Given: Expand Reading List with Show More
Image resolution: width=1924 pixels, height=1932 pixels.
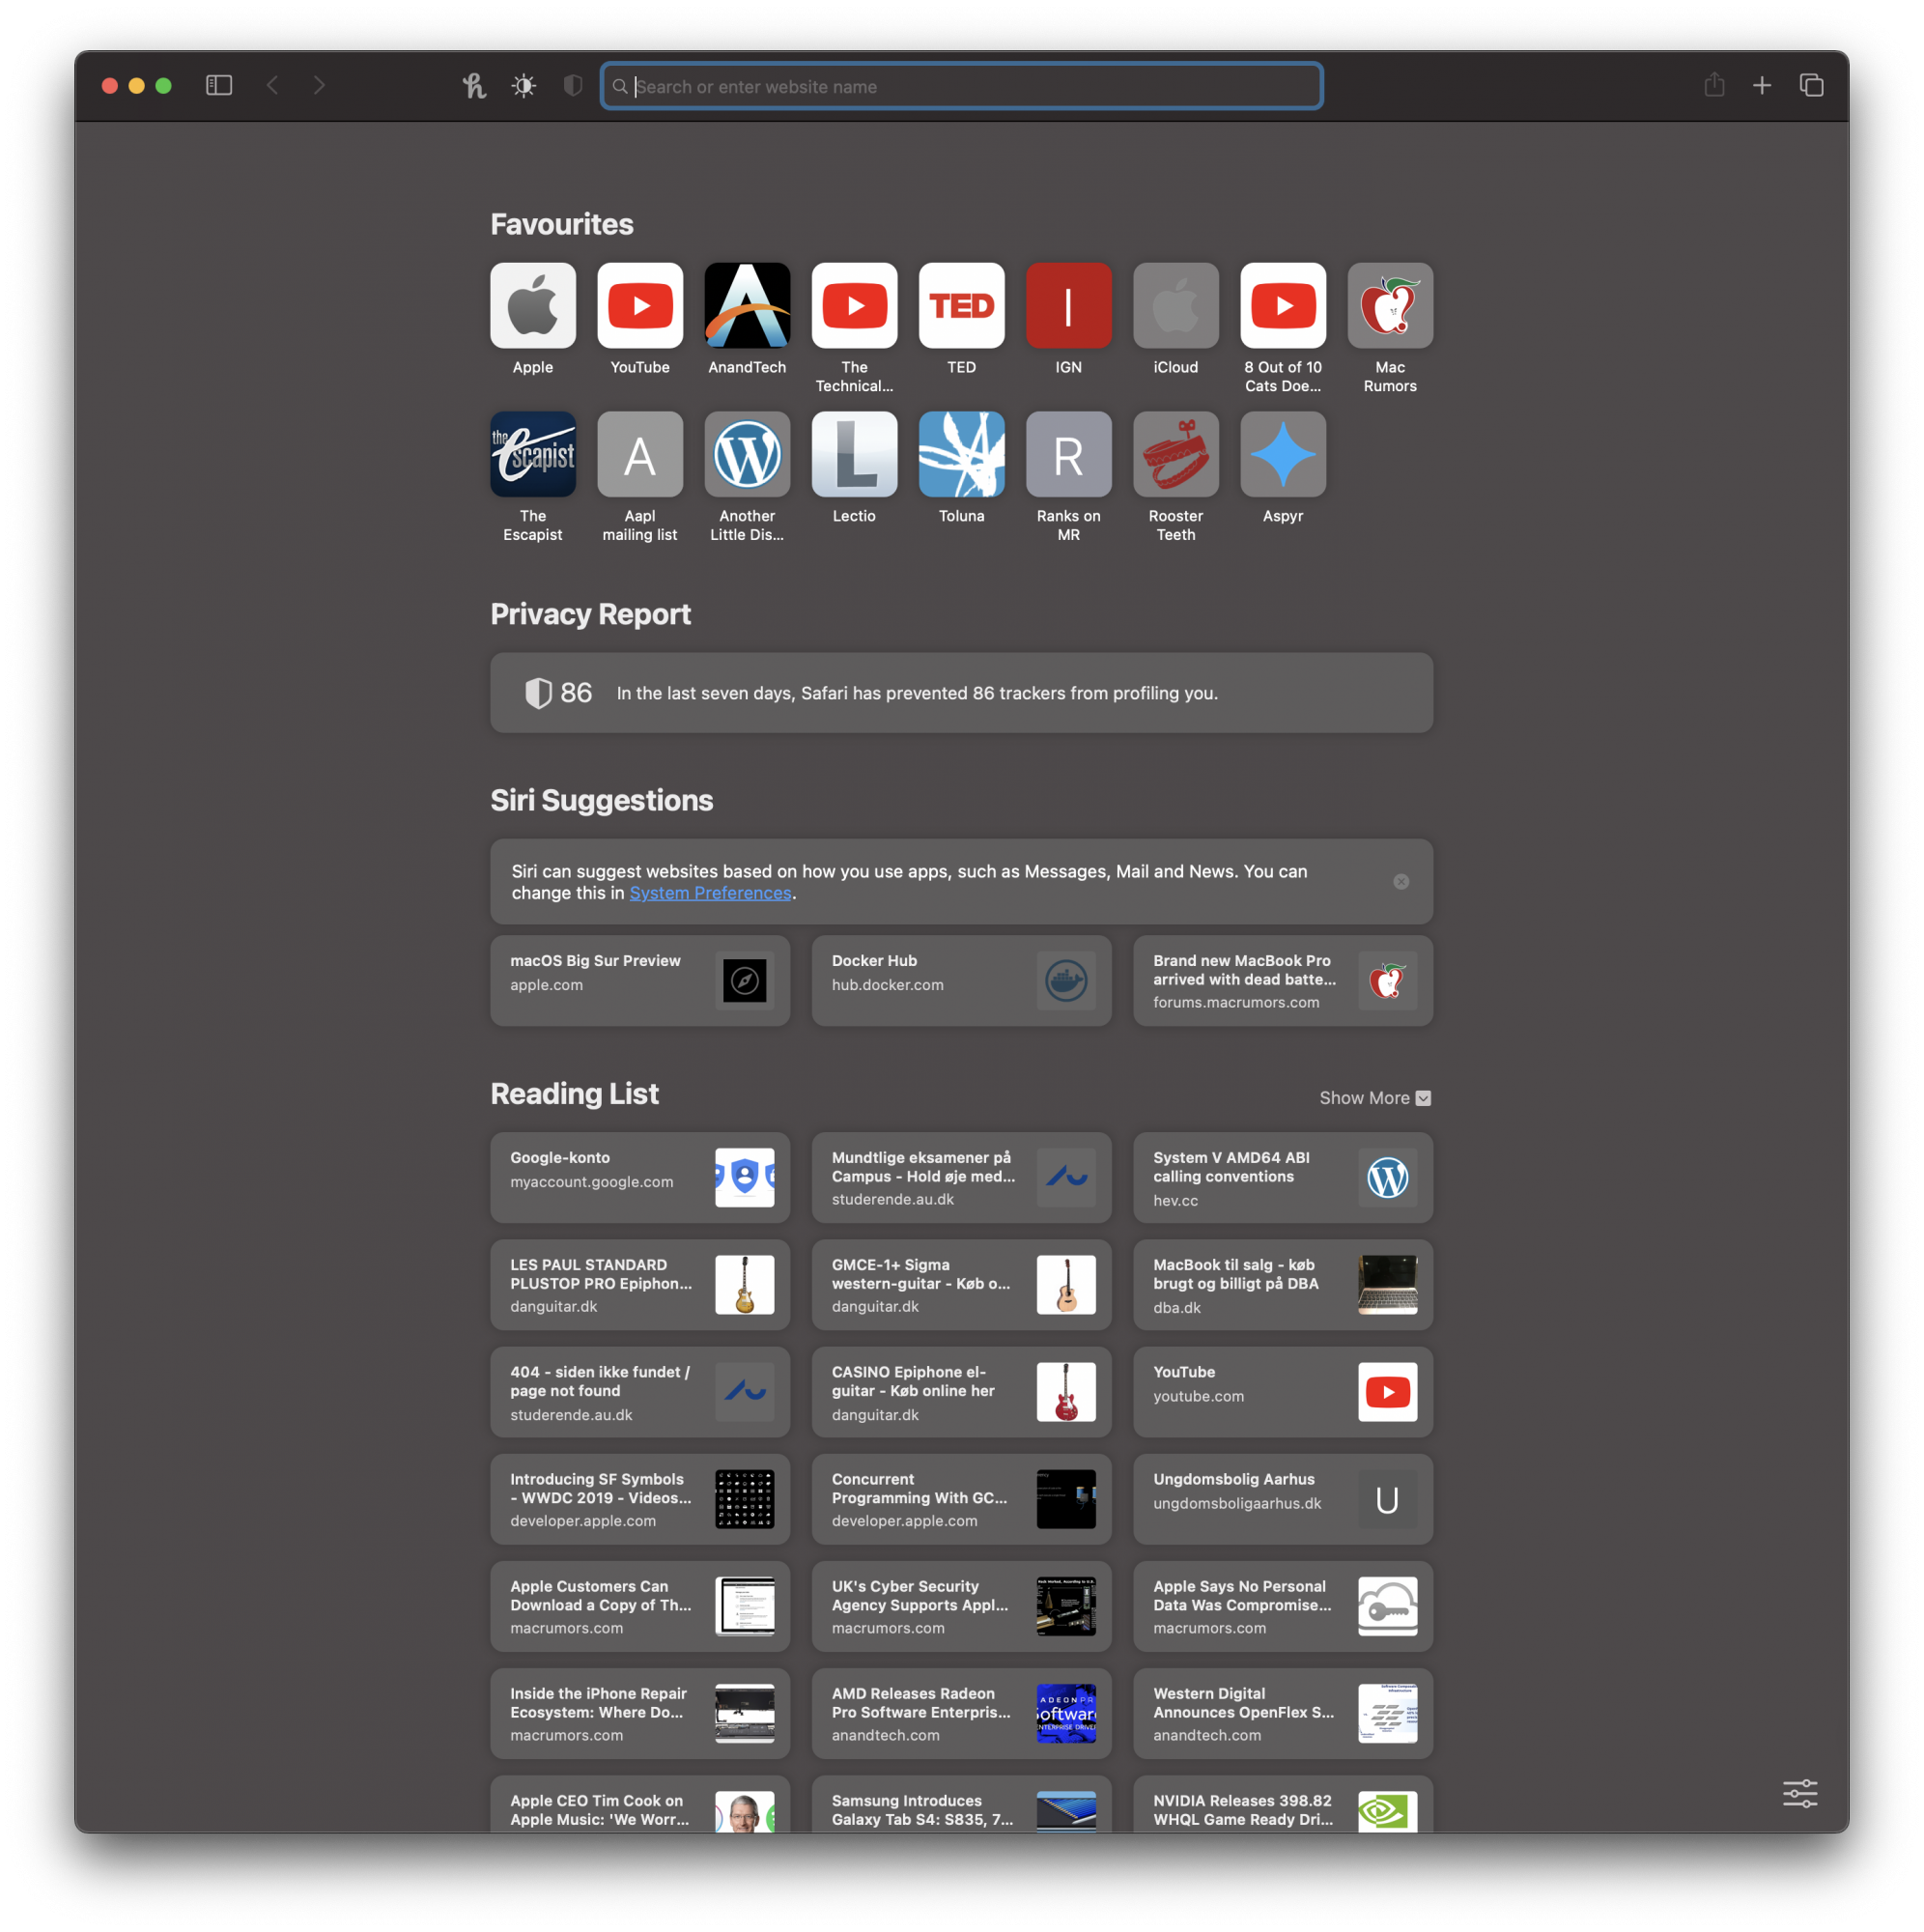Looking at the screenshot, I should pyautogui.click(x=1374, y=1098).
